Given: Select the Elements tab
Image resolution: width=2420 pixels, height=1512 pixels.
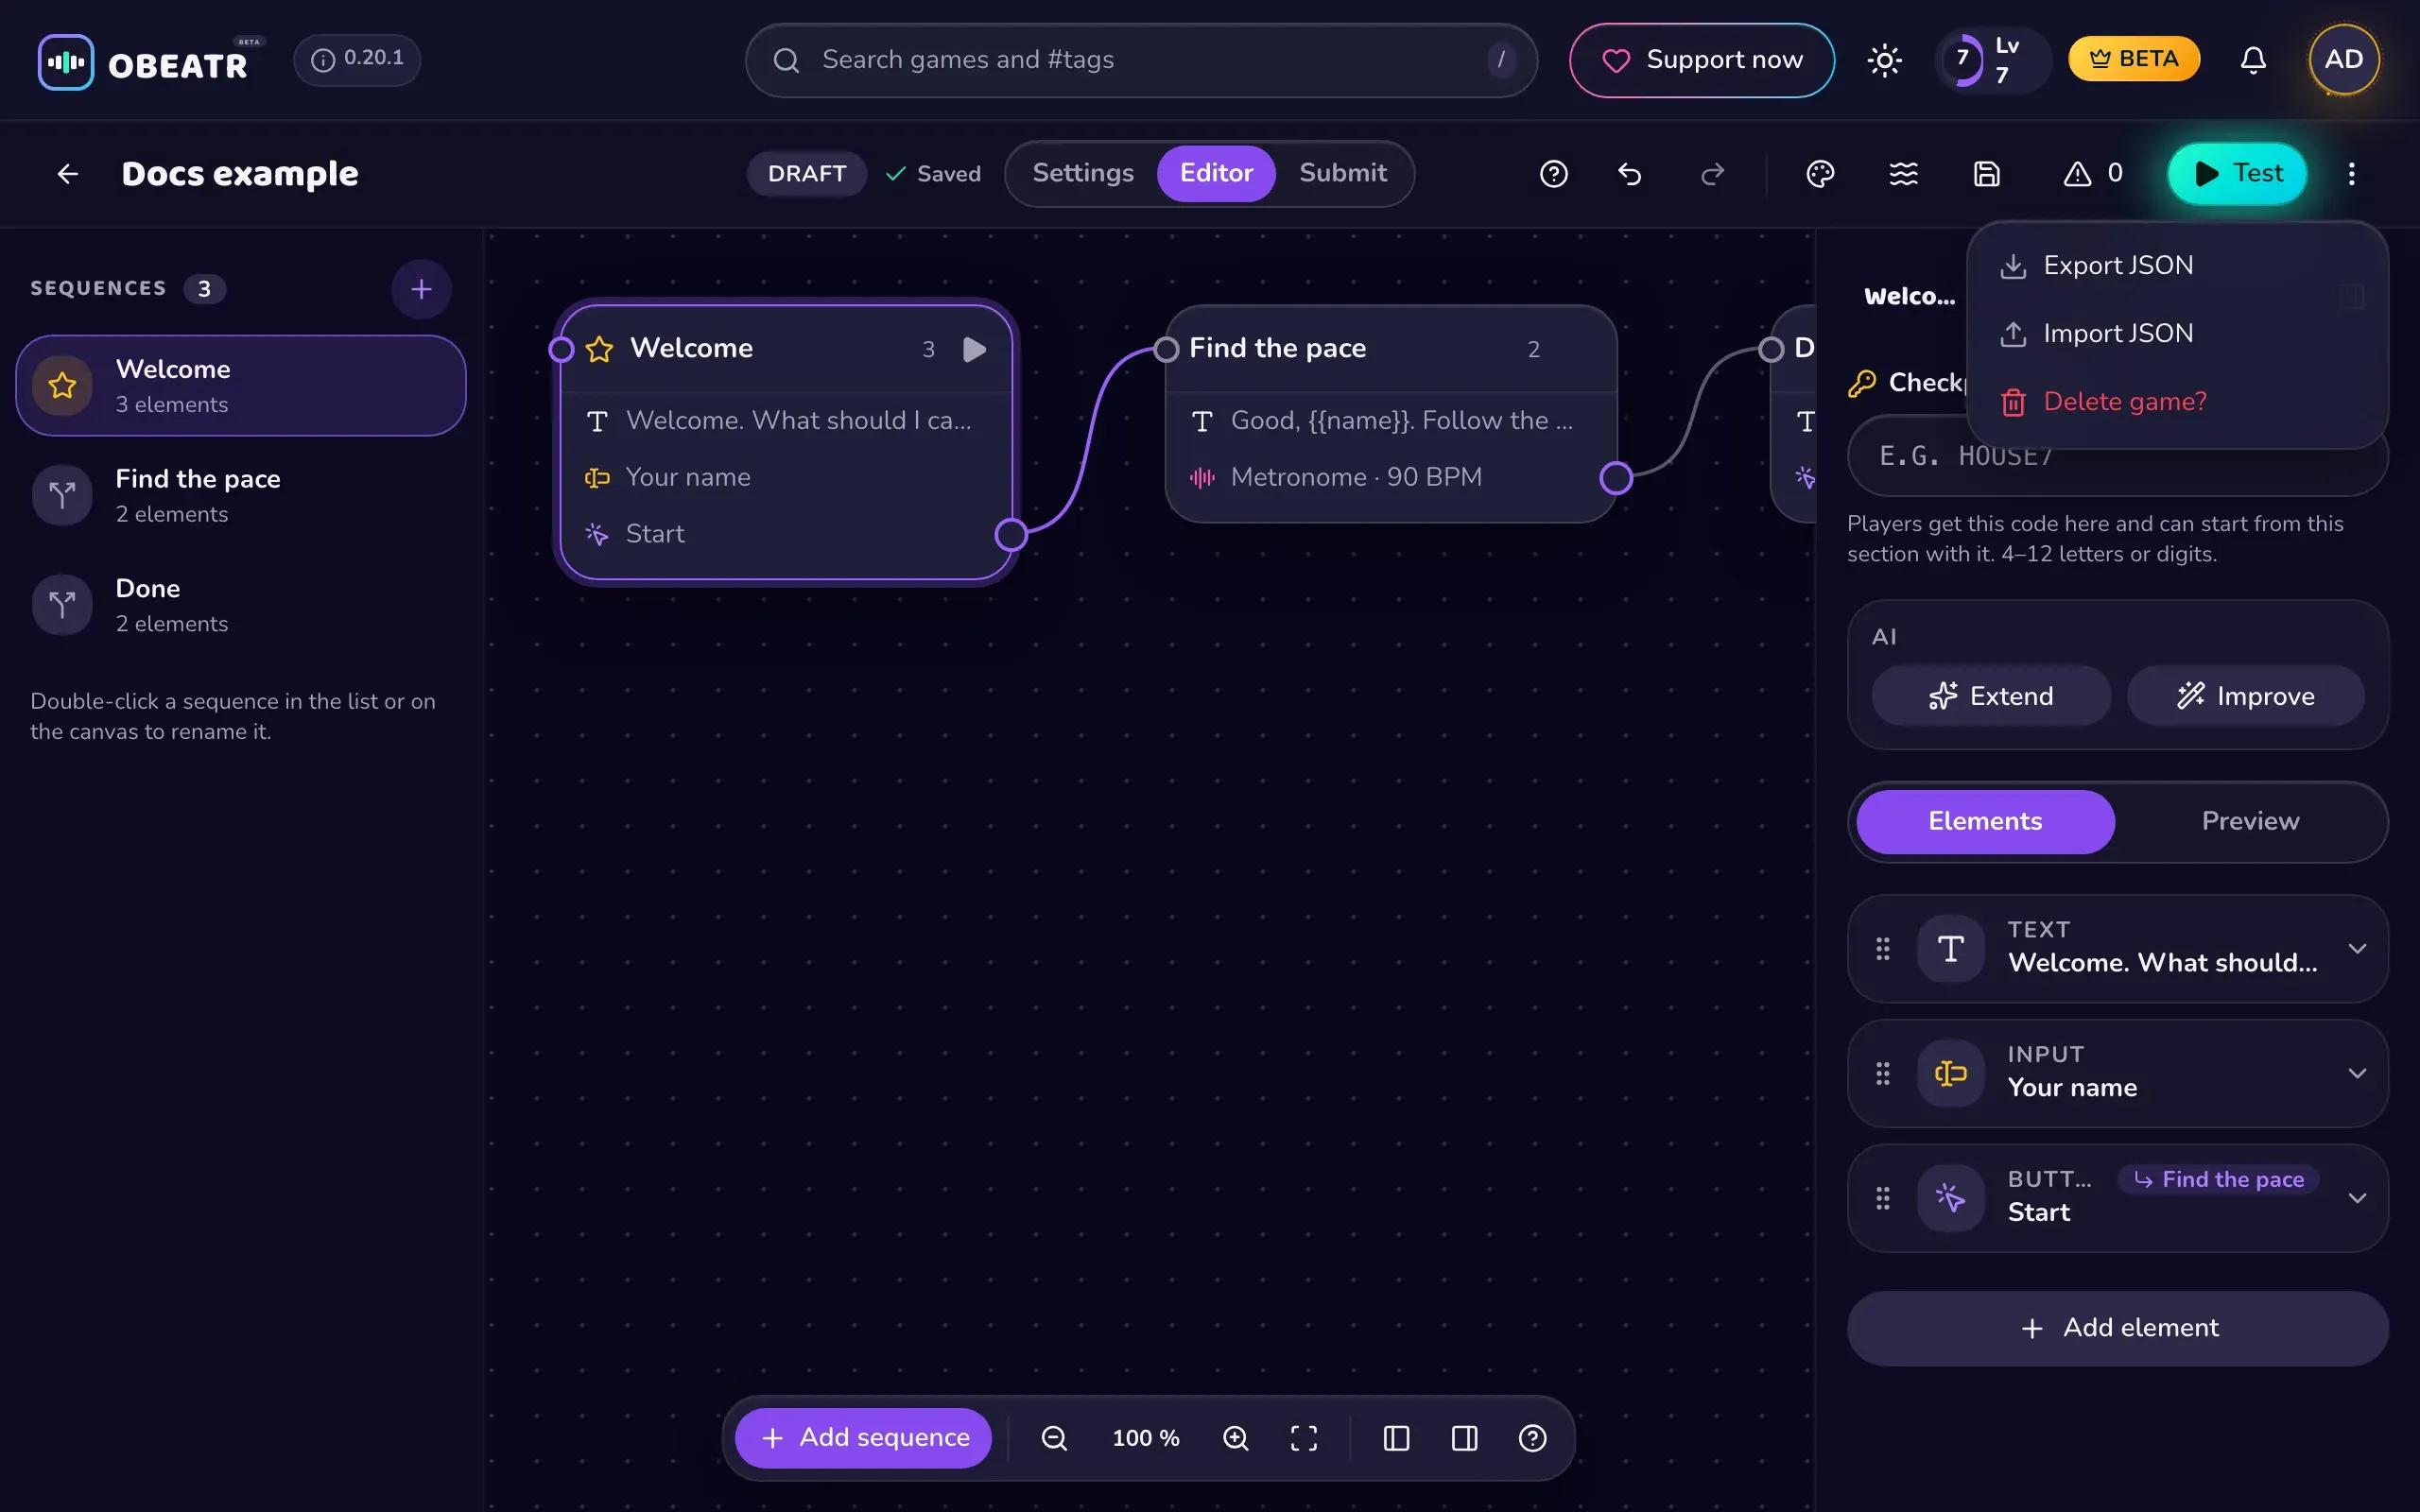Looking at the screenshot, I should [1985, 821].
